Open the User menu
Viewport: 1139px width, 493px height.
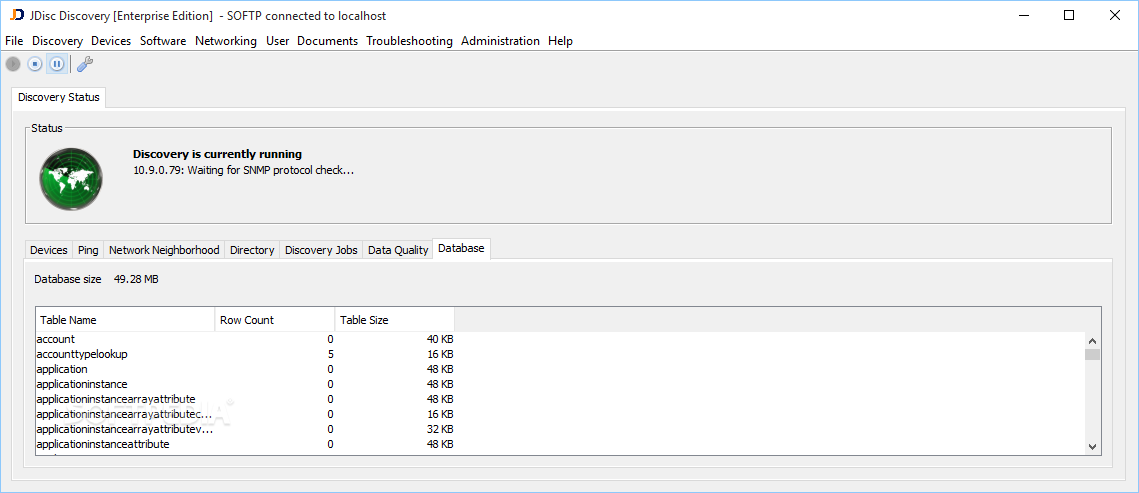point(277,41)
